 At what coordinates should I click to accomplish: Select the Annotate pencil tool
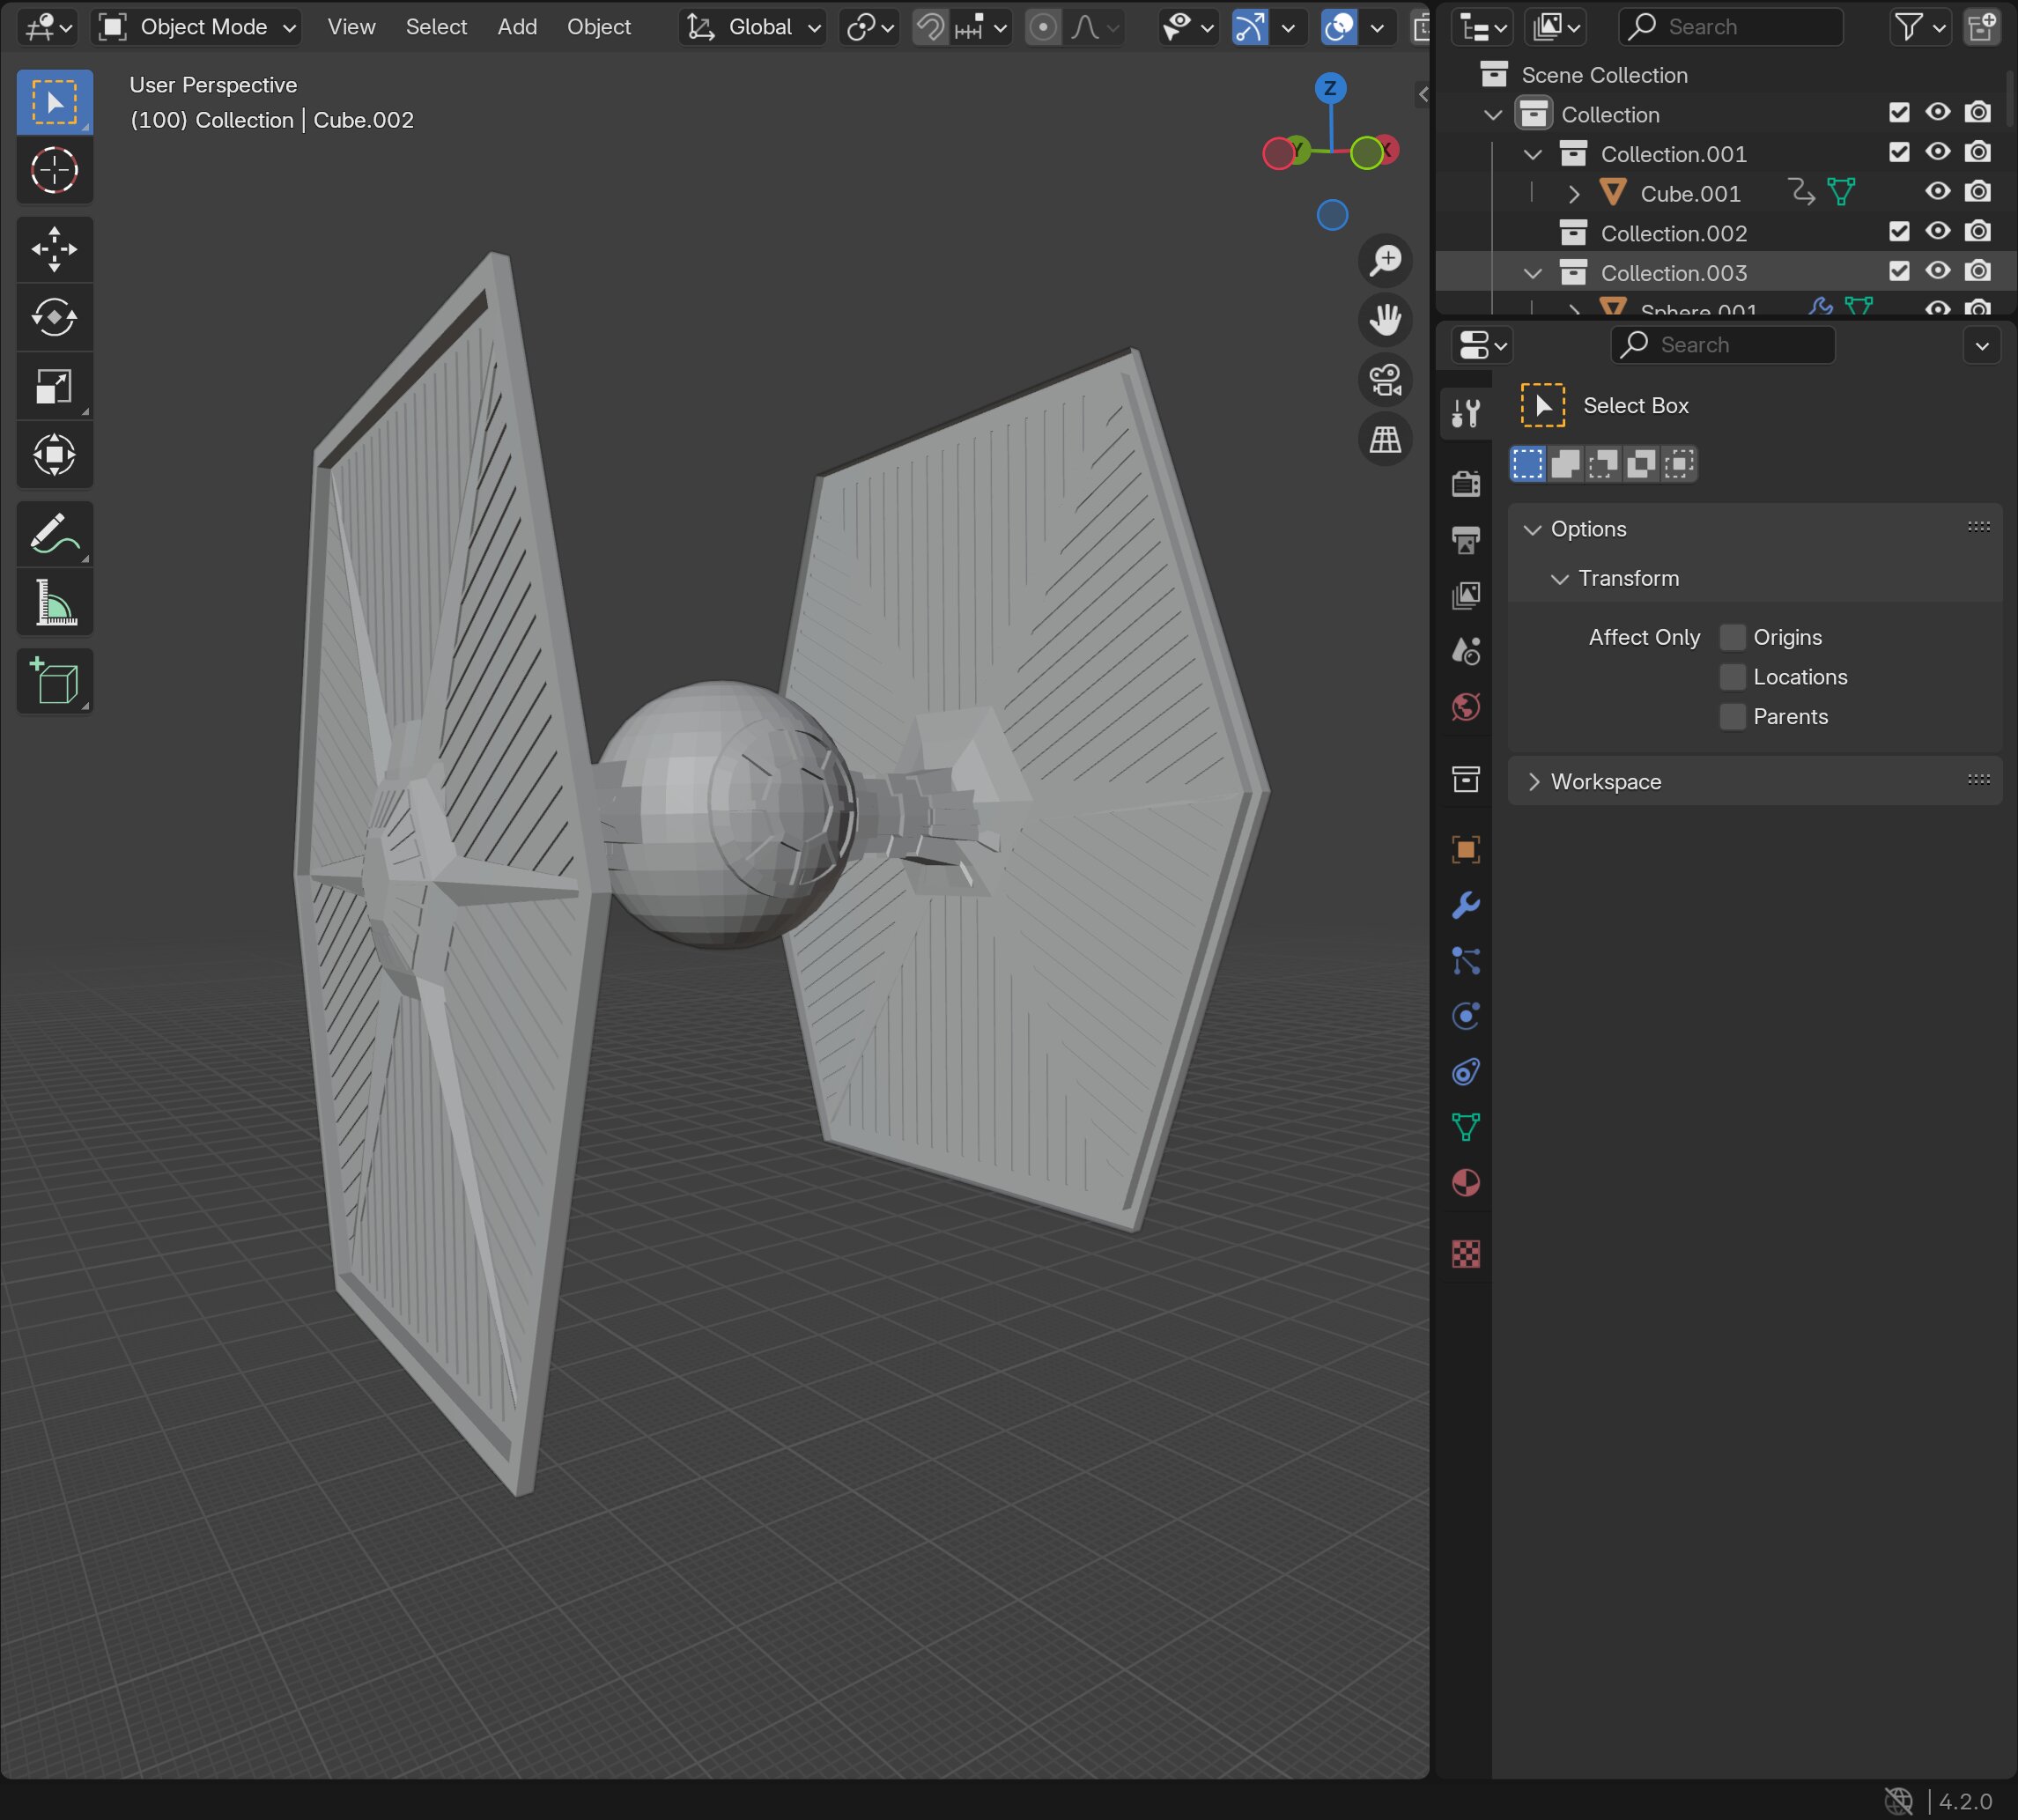coord(54,534)
